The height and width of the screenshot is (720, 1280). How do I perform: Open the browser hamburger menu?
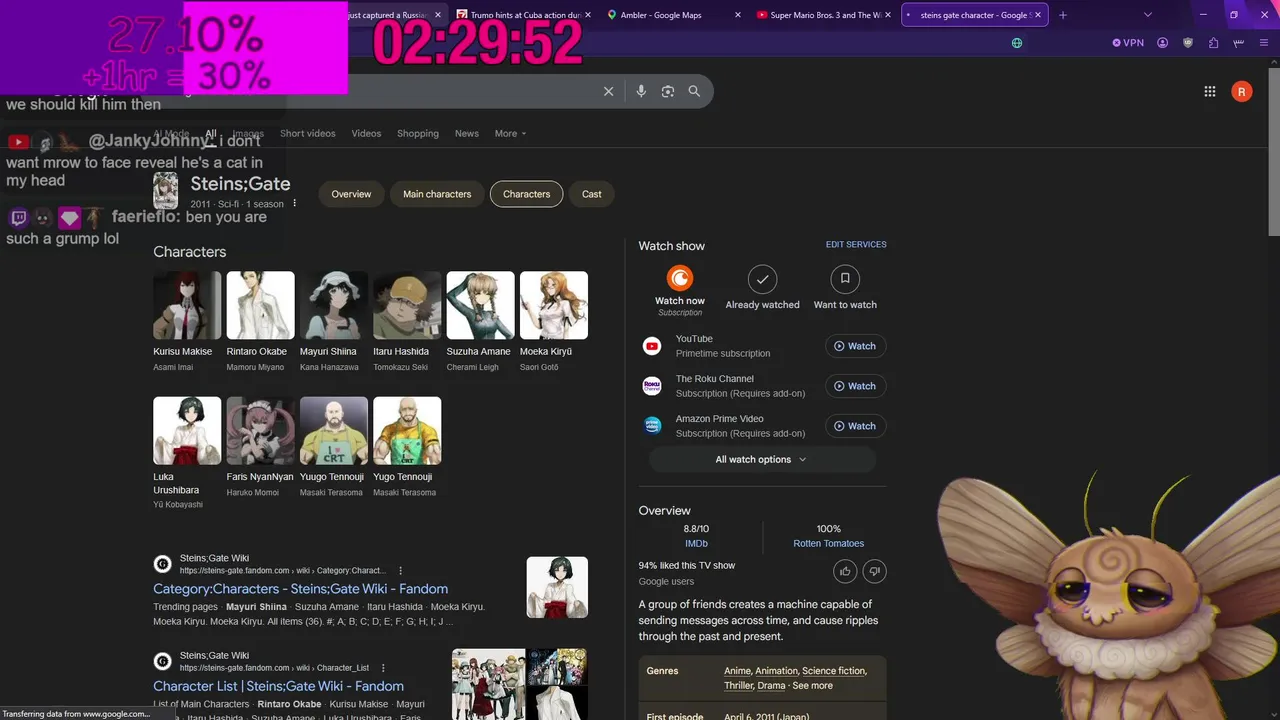[1264, 43]
